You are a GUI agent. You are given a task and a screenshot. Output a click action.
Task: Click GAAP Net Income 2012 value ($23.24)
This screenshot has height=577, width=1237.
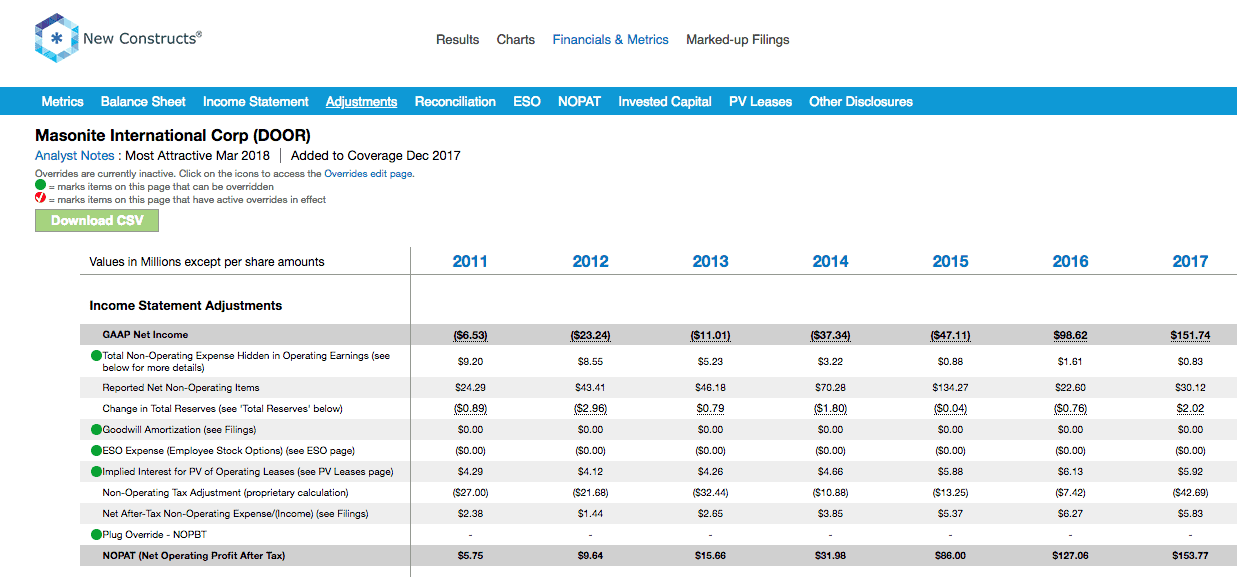pyautogui.click(x=590, y=335)
